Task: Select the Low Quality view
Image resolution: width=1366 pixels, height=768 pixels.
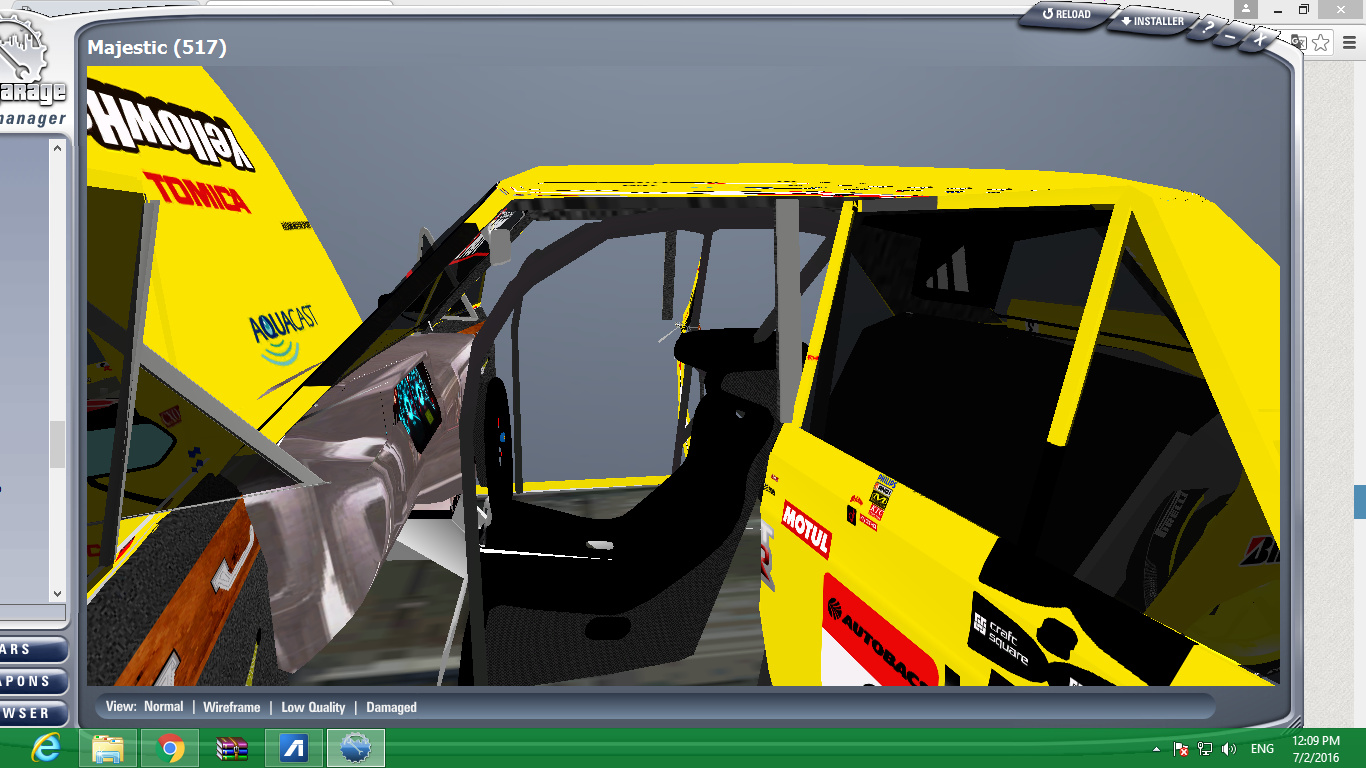Action: 313,707
